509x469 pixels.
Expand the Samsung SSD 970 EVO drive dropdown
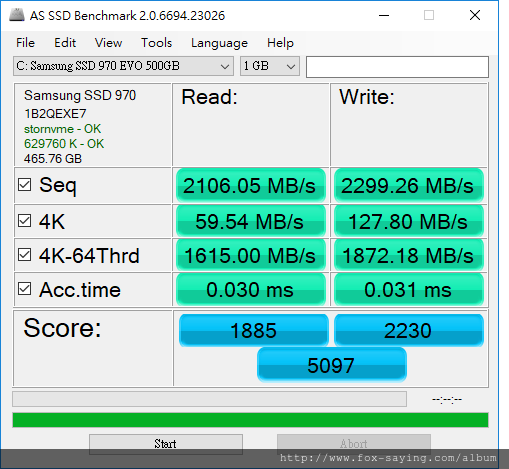tap(123, 66)
